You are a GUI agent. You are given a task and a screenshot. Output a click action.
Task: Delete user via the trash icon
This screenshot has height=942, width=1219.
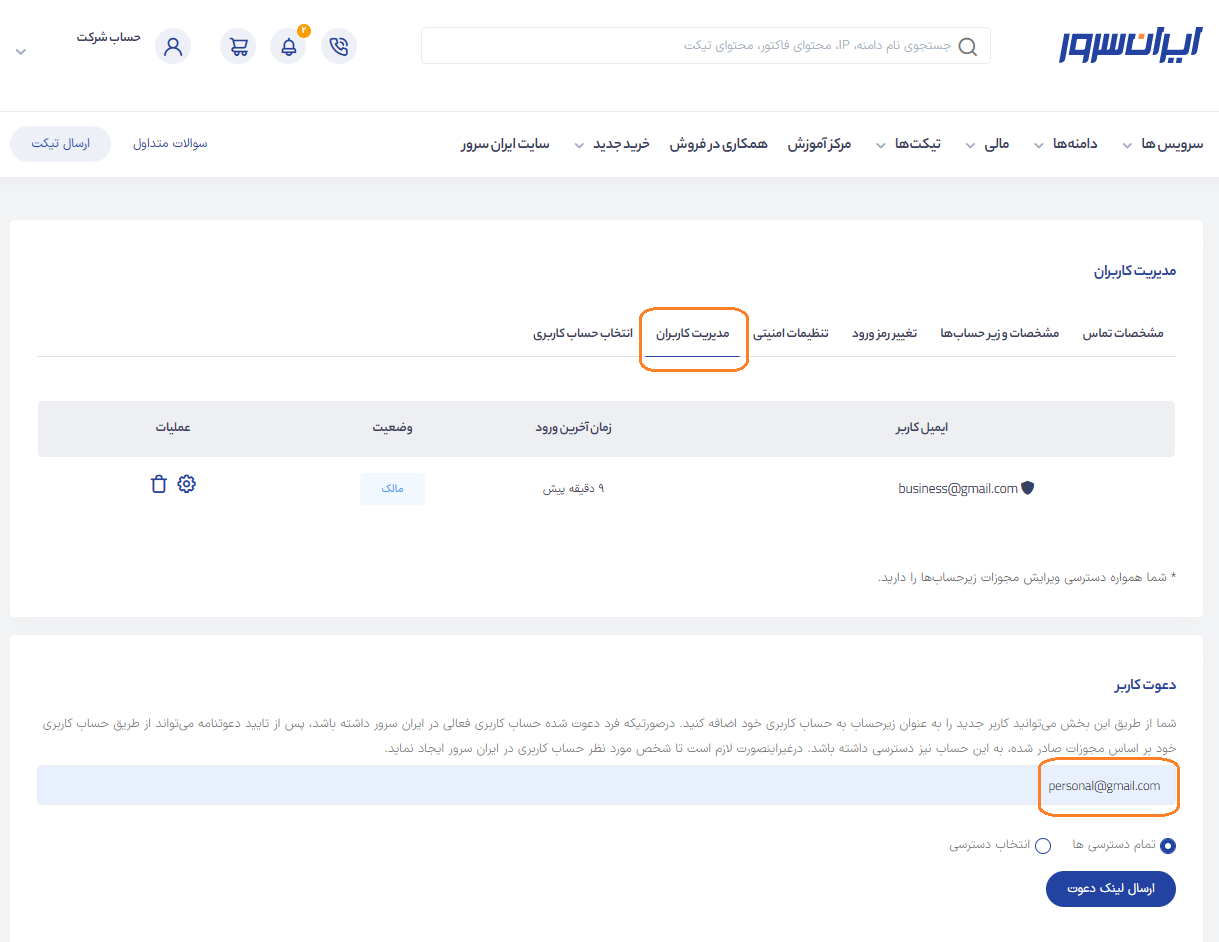point(158,484)
